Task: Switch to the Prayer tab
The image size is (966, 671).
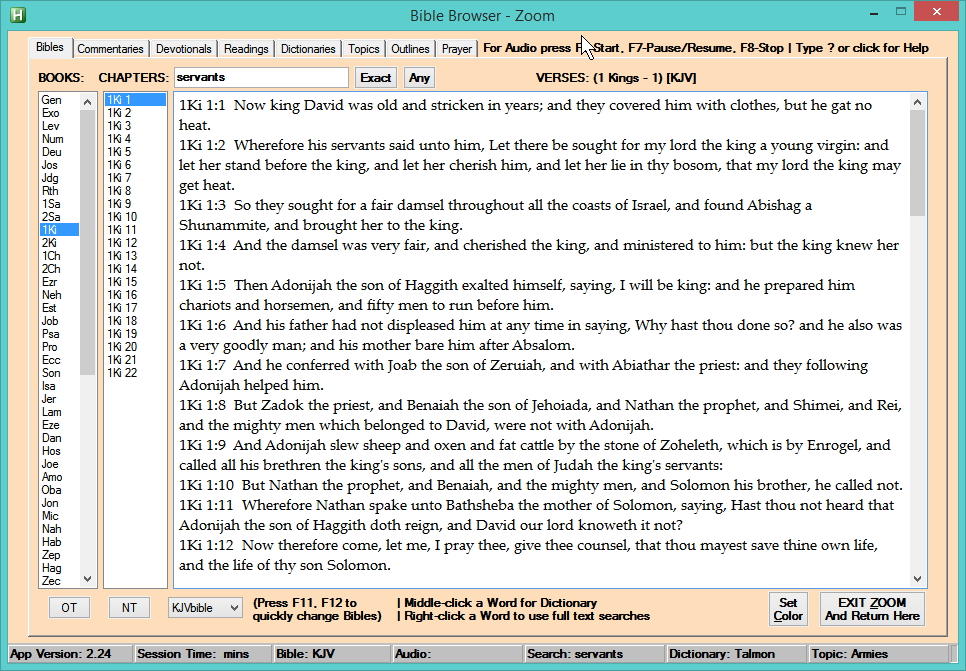Action: click(x=457, y=49)
